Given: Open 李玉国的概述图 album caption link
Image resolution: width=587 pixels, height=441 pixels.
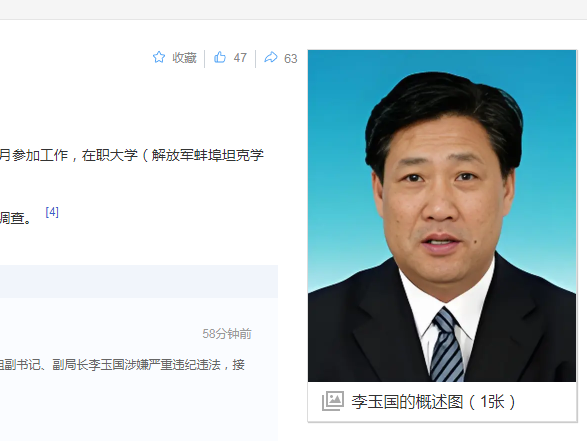Looking at the screenshot, I should 407,402.
